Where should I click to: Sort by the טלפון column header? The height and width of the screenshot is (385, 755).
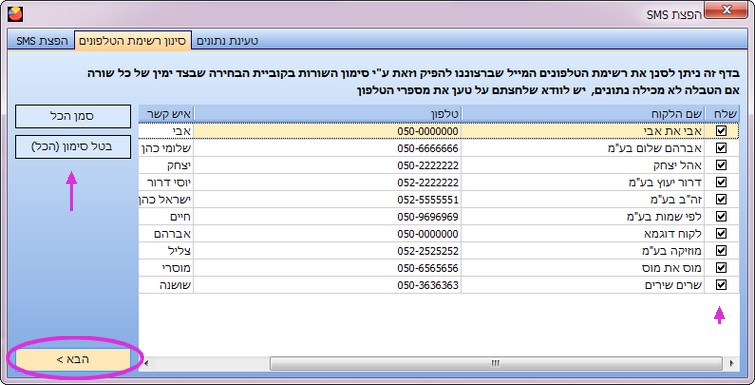pyautogui.click(x=327, y=114)
